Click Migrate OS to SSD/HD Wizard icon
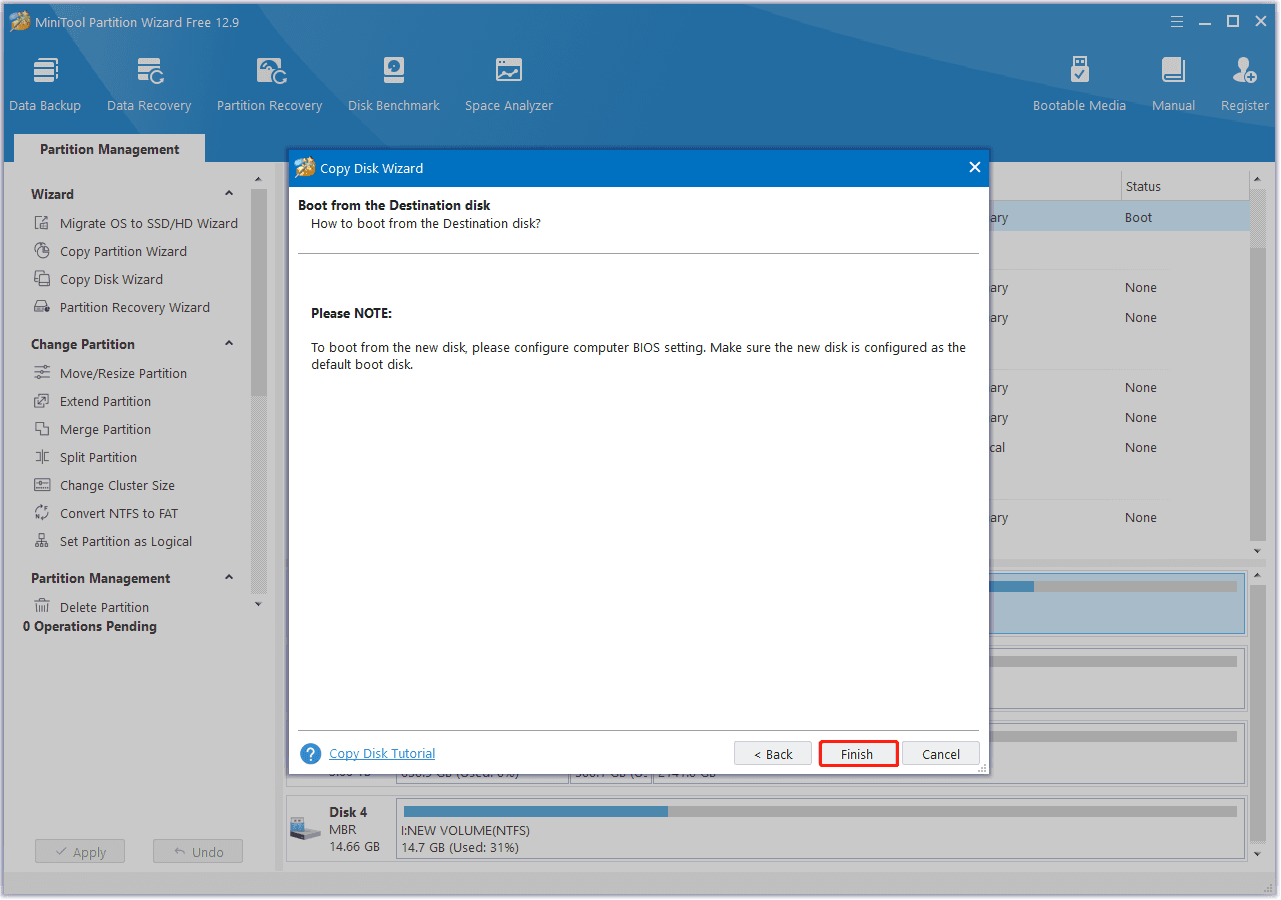The height and width of the screenshot is (900, 1281). pyautogui.click(x=42, y=223)
